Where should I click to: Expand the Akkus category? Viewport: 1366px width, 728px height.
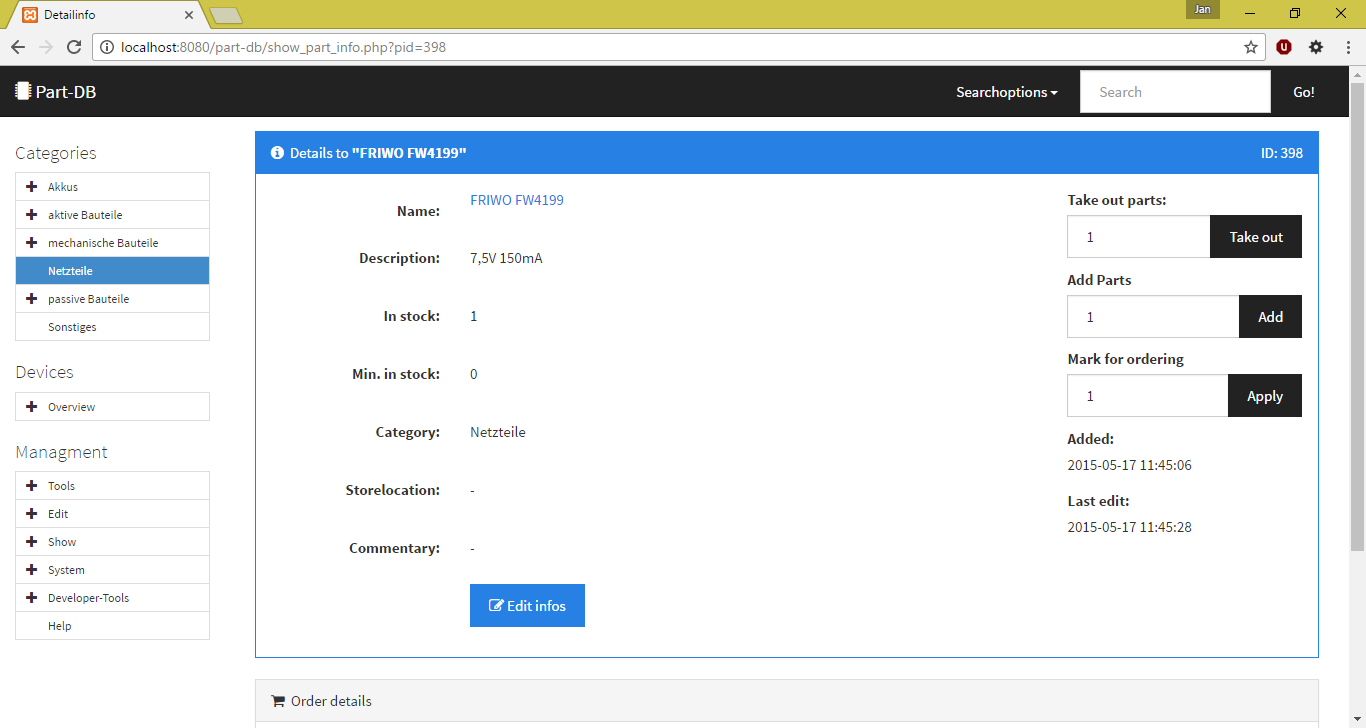(32, 187)
